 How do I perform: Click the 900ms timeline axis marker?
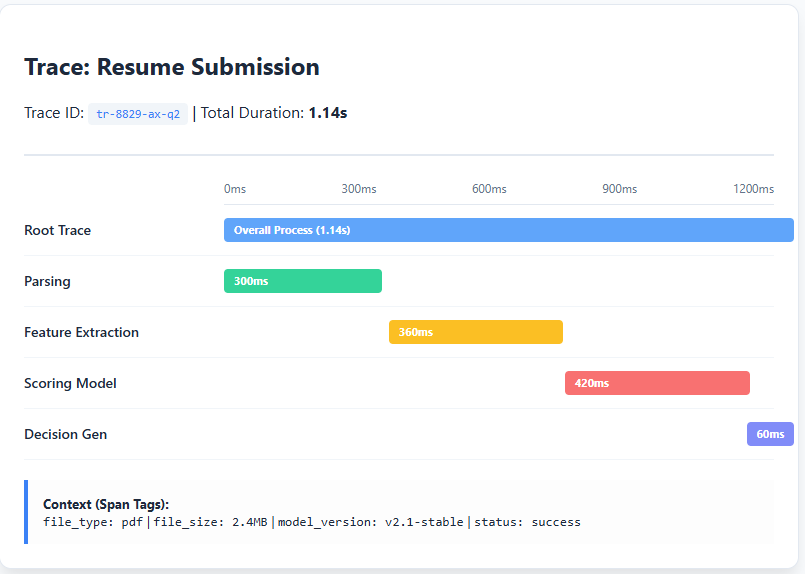[619, 189]
